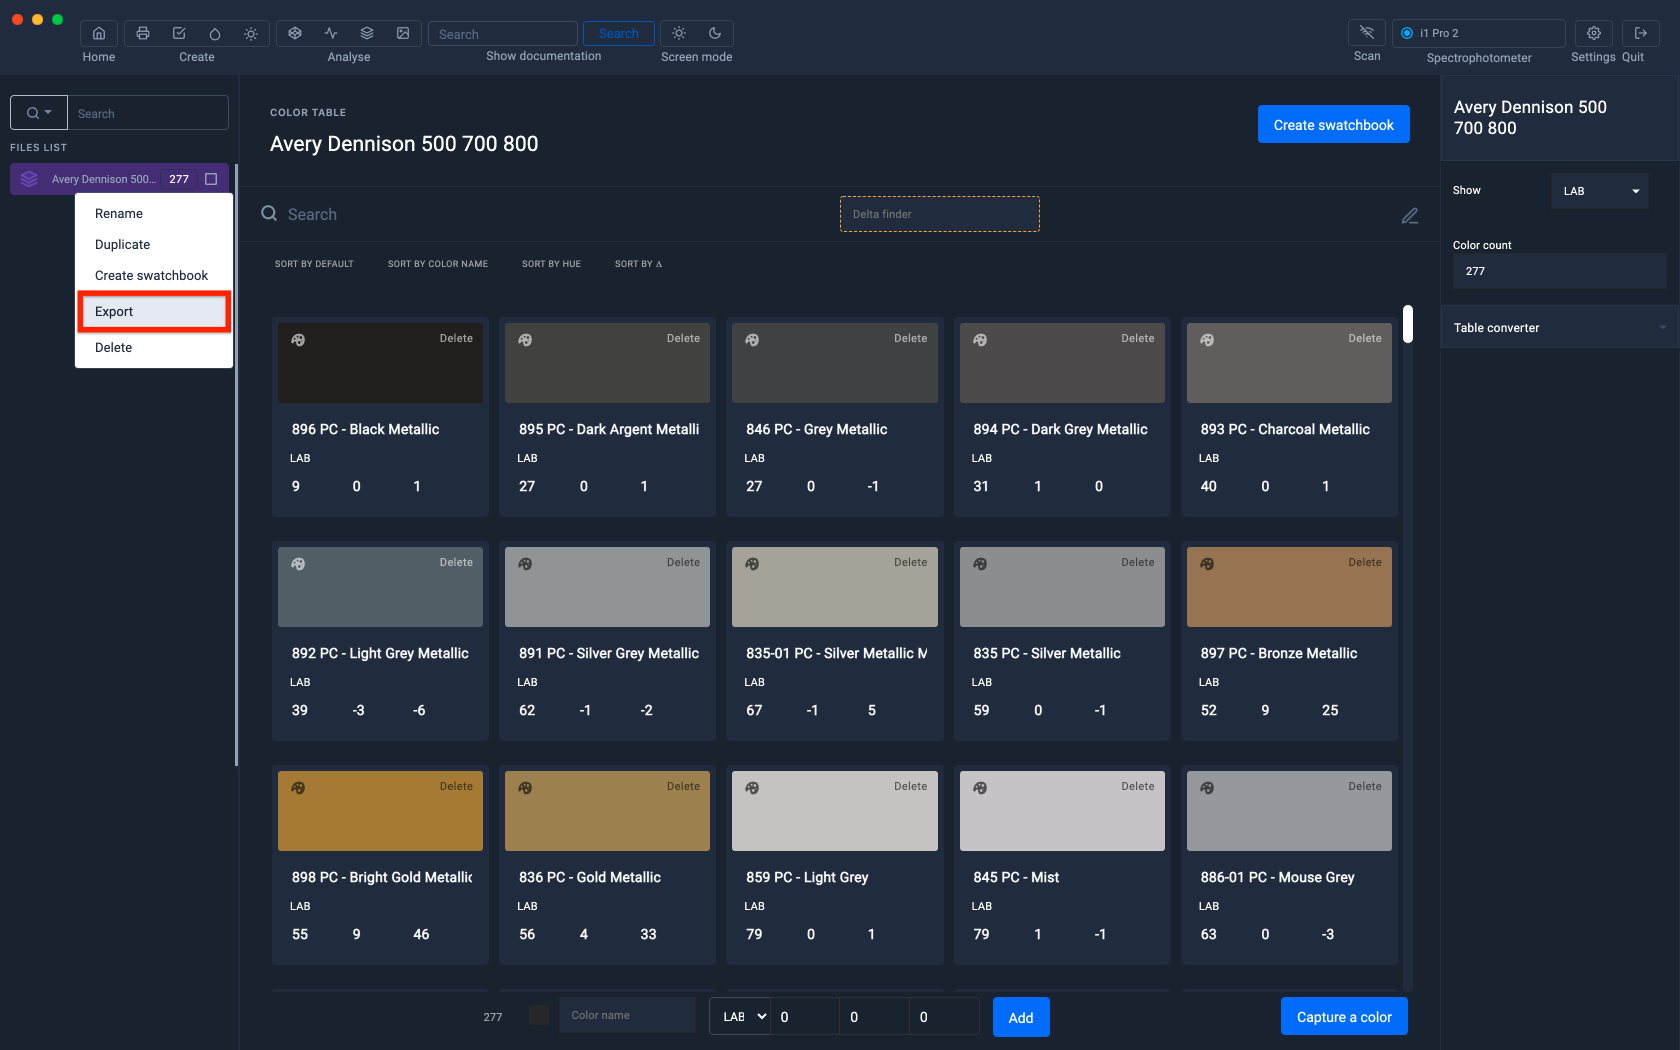
Task: Click 897 PC Bronze Metallic color swatch
Action: [1289, 587]
